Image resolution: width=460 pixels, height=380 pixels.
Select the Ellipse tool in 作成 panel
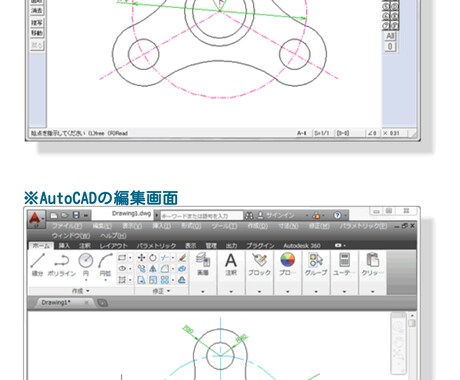click(x=122, y=269)
